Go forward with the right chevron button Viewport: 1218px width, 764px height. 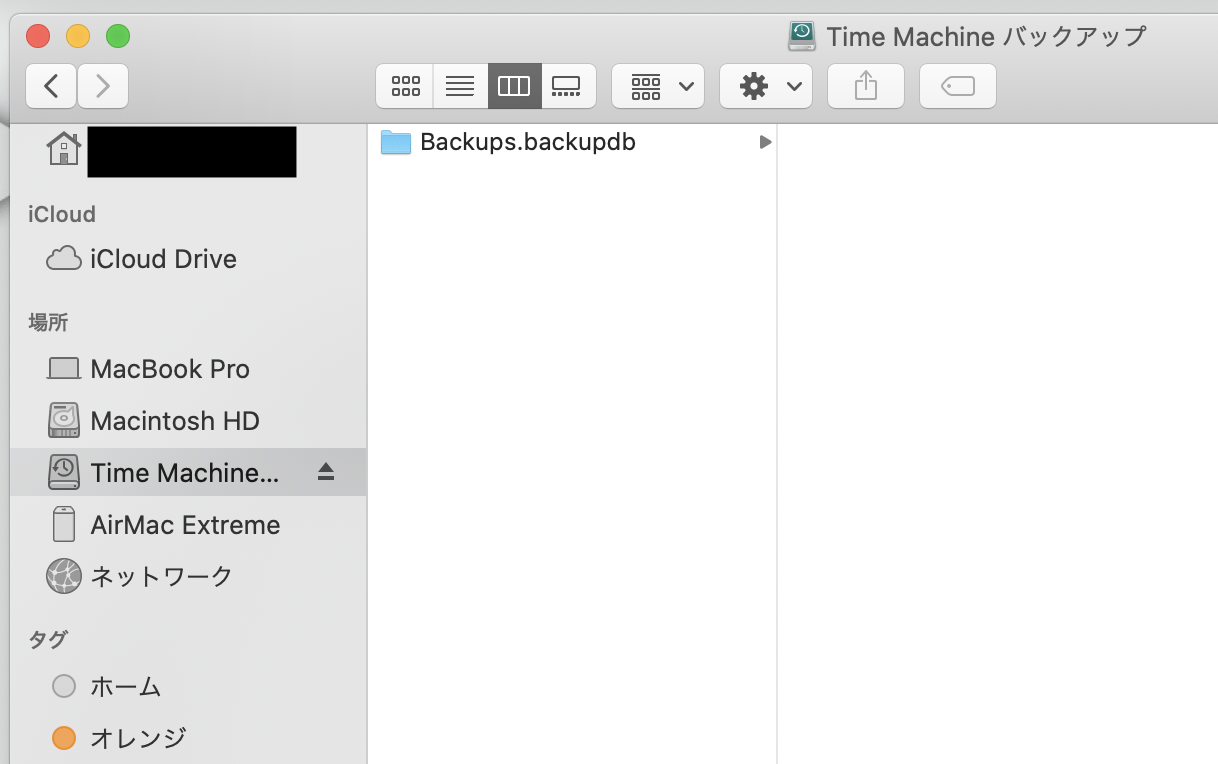pyautogui.click(x=103, y=86)
